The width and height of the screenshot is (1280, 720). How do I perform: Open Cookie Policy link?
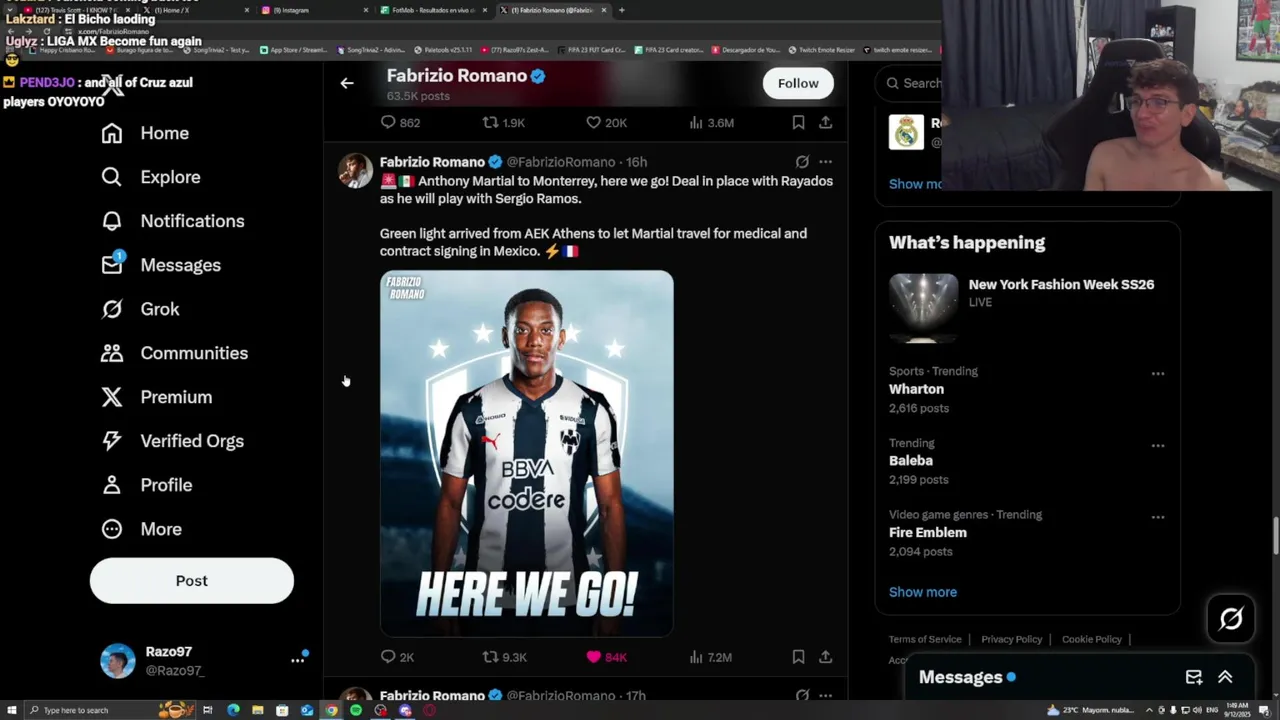tap(1091, 639)
